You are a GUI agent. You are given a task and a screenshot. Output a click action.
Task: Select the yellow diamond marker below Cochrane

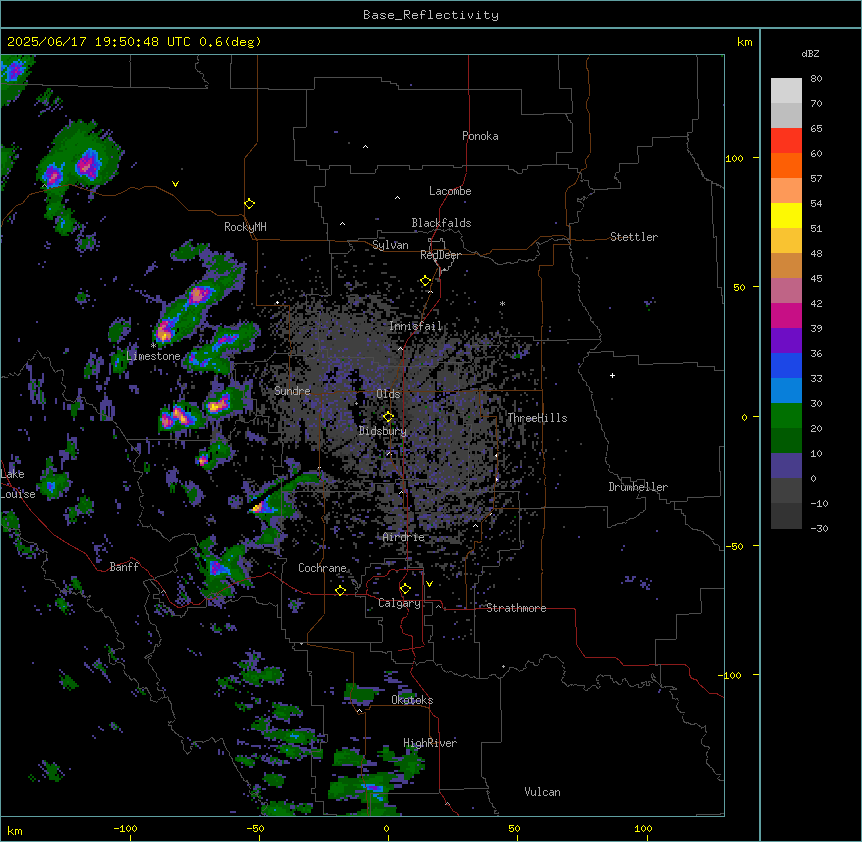pyautogui.click(x=340, y=590)
